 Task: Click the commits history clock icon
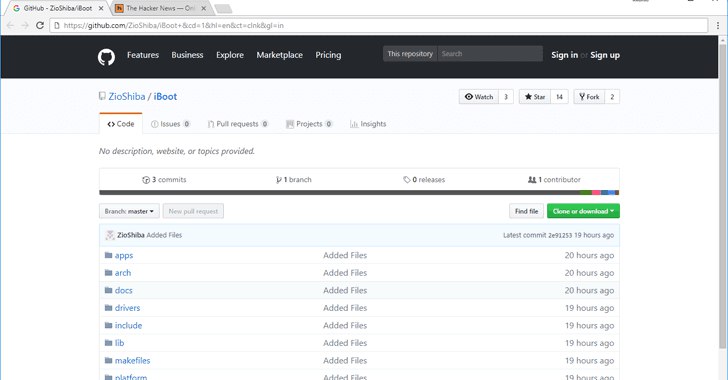click(146, 180)
